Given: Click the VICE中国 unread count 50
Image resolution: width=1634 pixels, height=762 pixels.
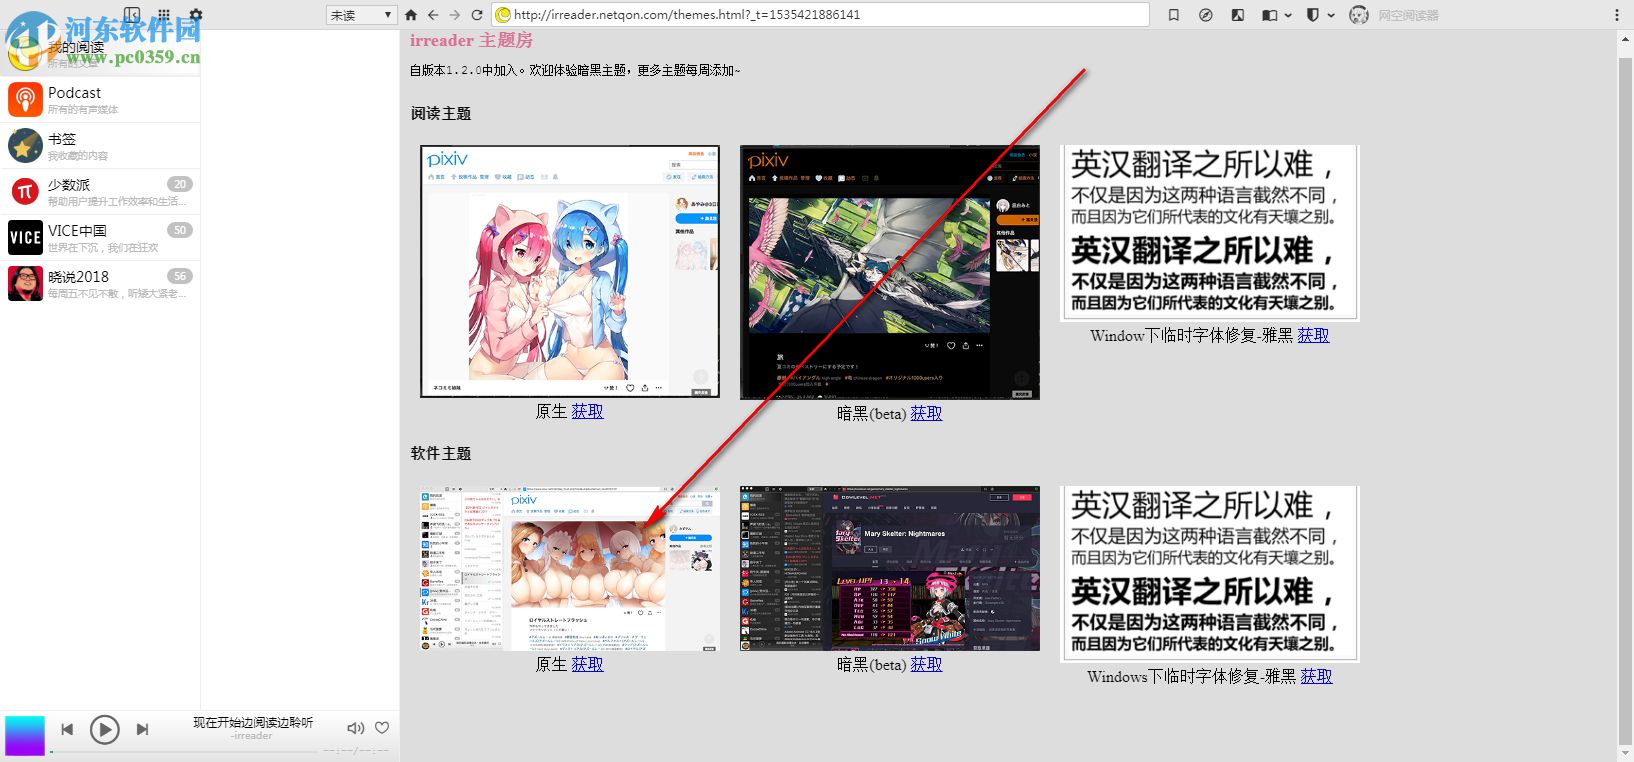Looking at the screenshot, I should [180, 230].
